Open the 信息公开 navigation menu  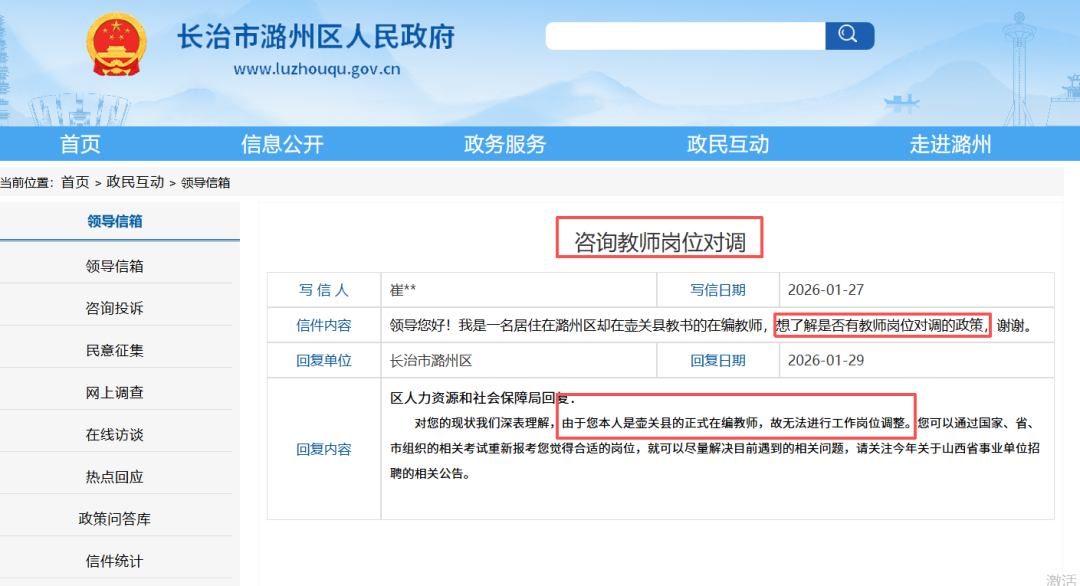(282, 144)
